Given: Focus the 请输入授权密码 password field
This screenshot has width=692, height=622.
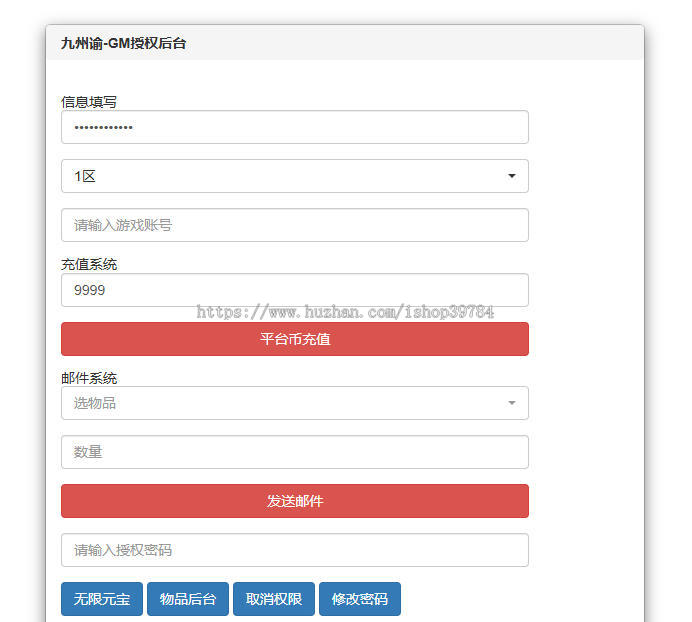Looking at the screenshot, I should pos(295,550).
